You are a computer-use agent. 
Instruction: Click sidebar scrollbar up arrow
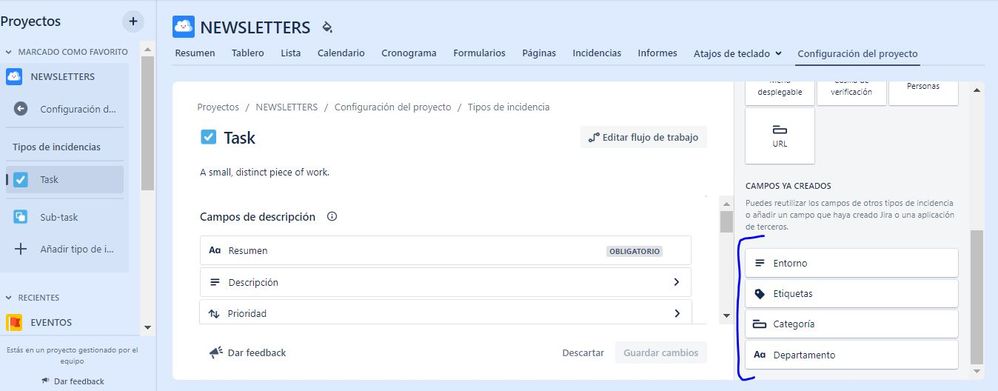(148, 49)
